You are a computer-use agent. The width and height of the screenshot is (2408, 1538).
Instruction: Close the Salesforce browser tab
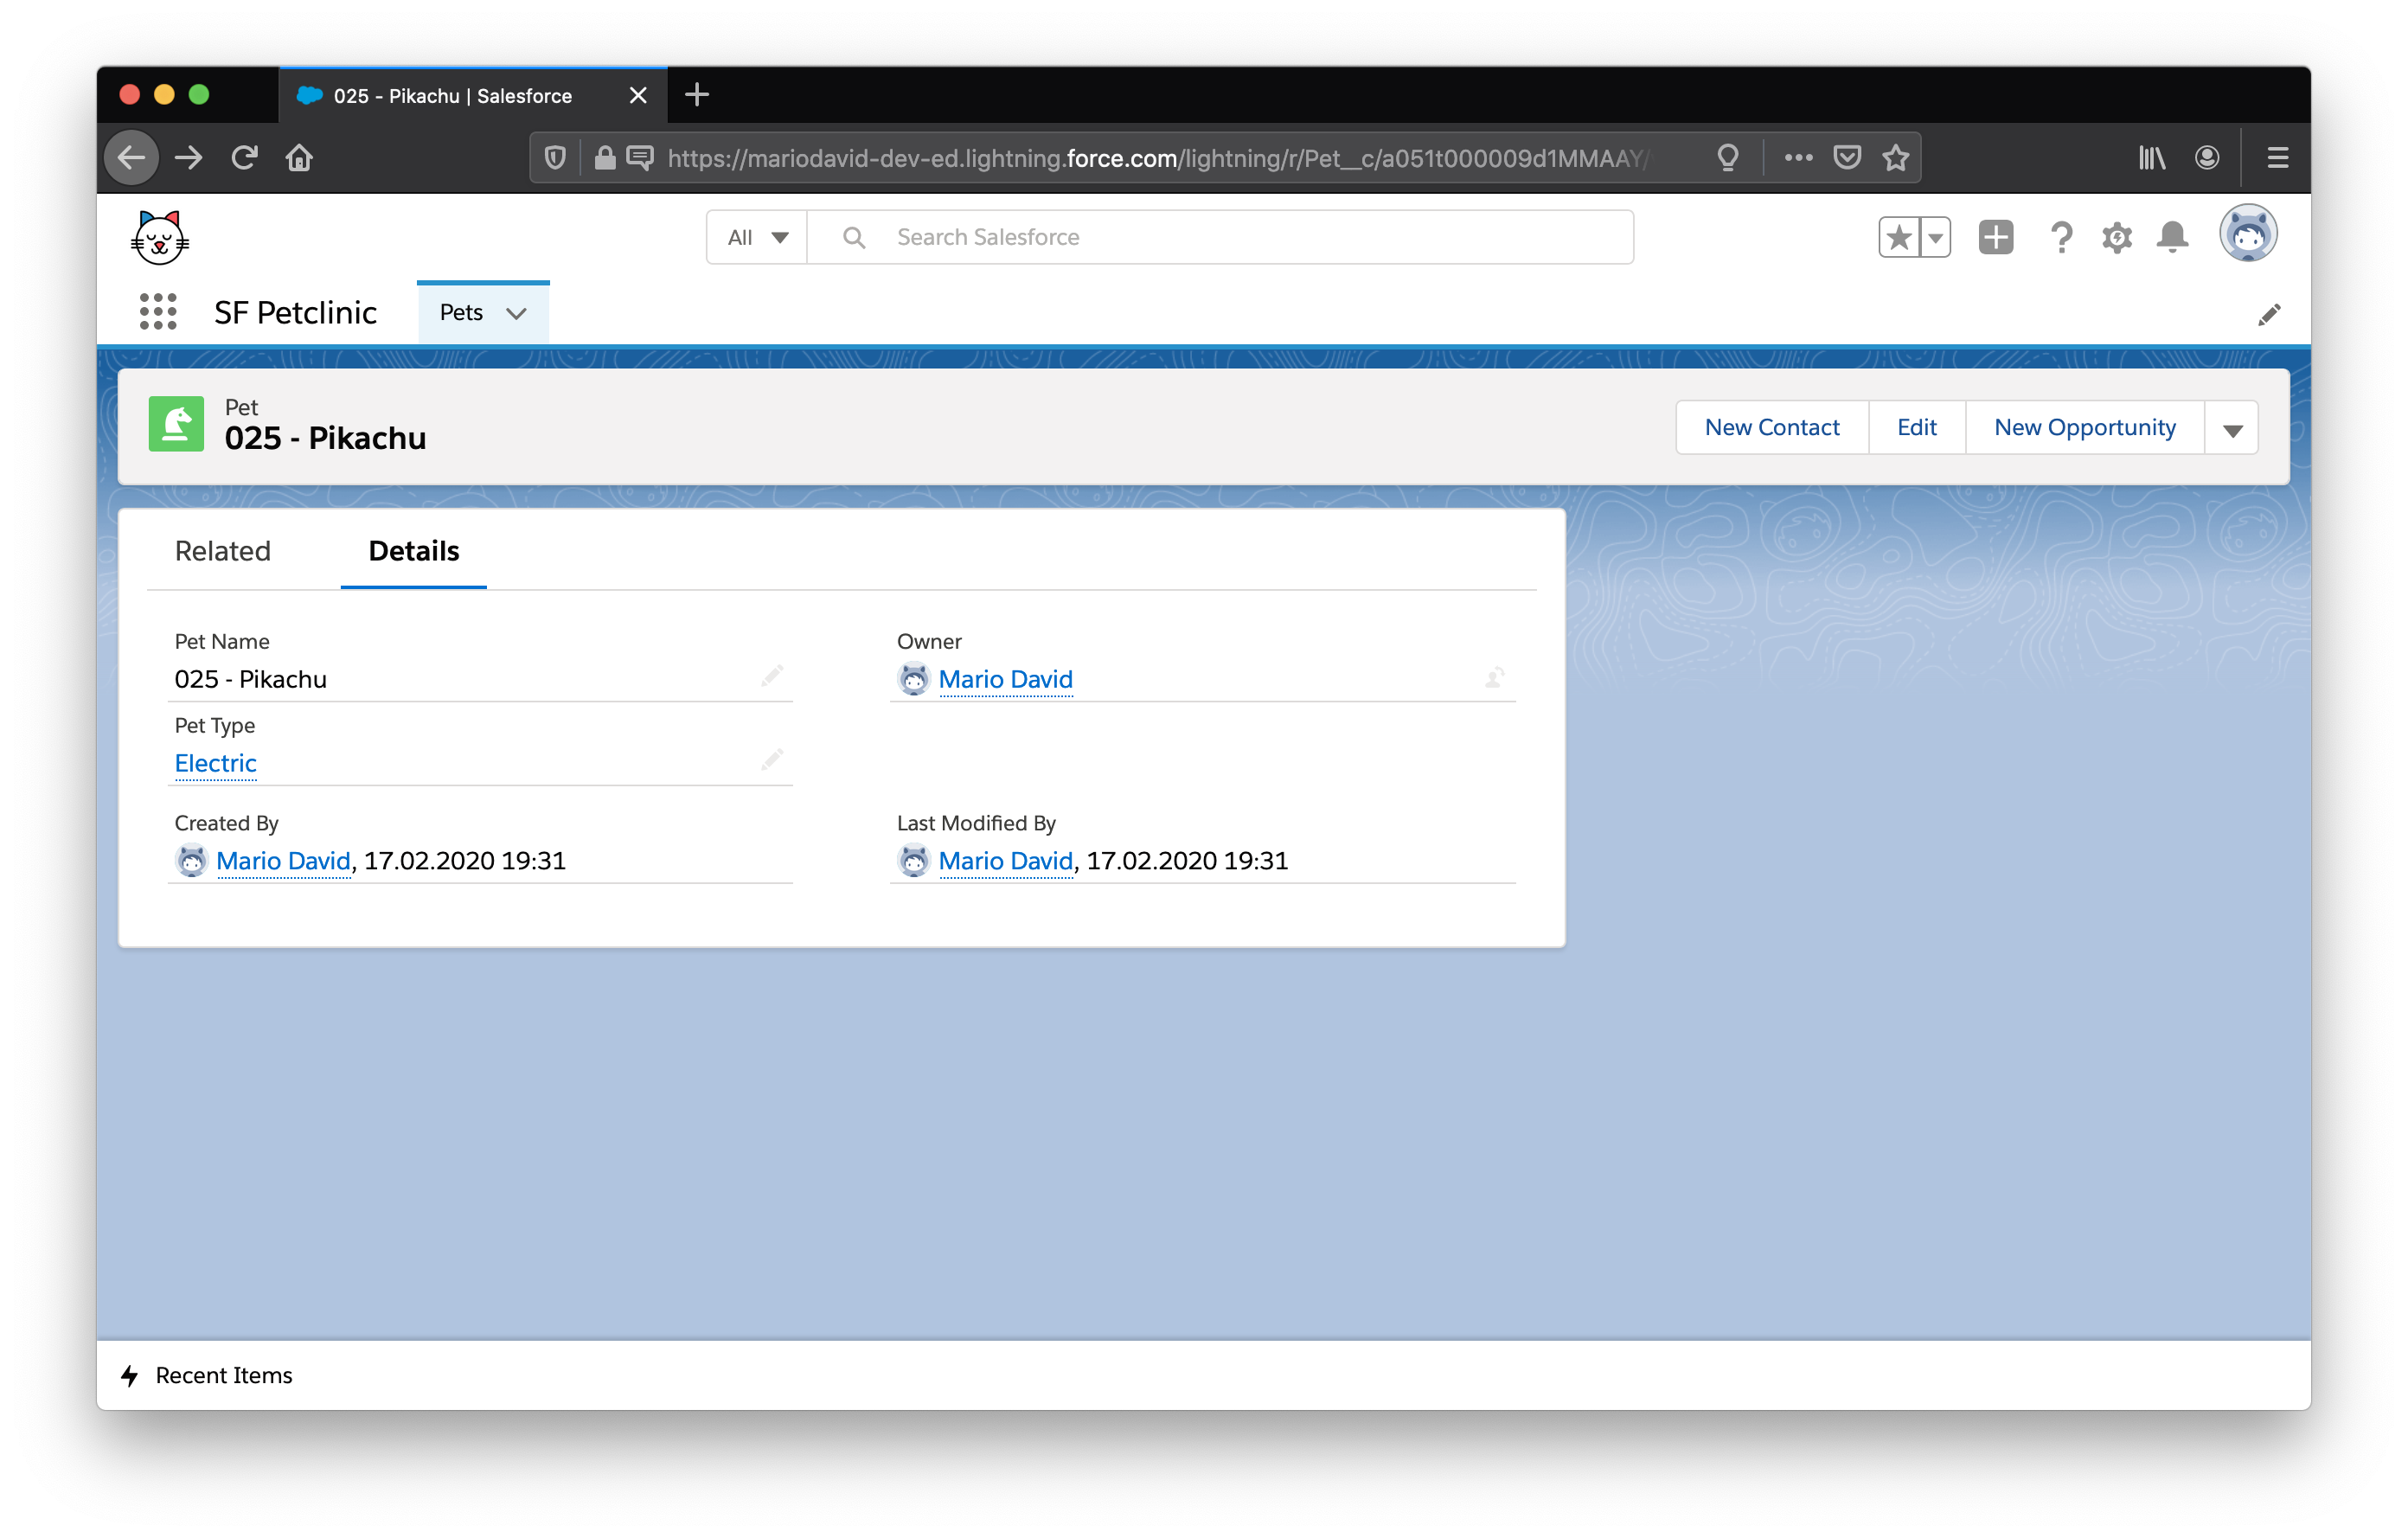click(638, 96)
